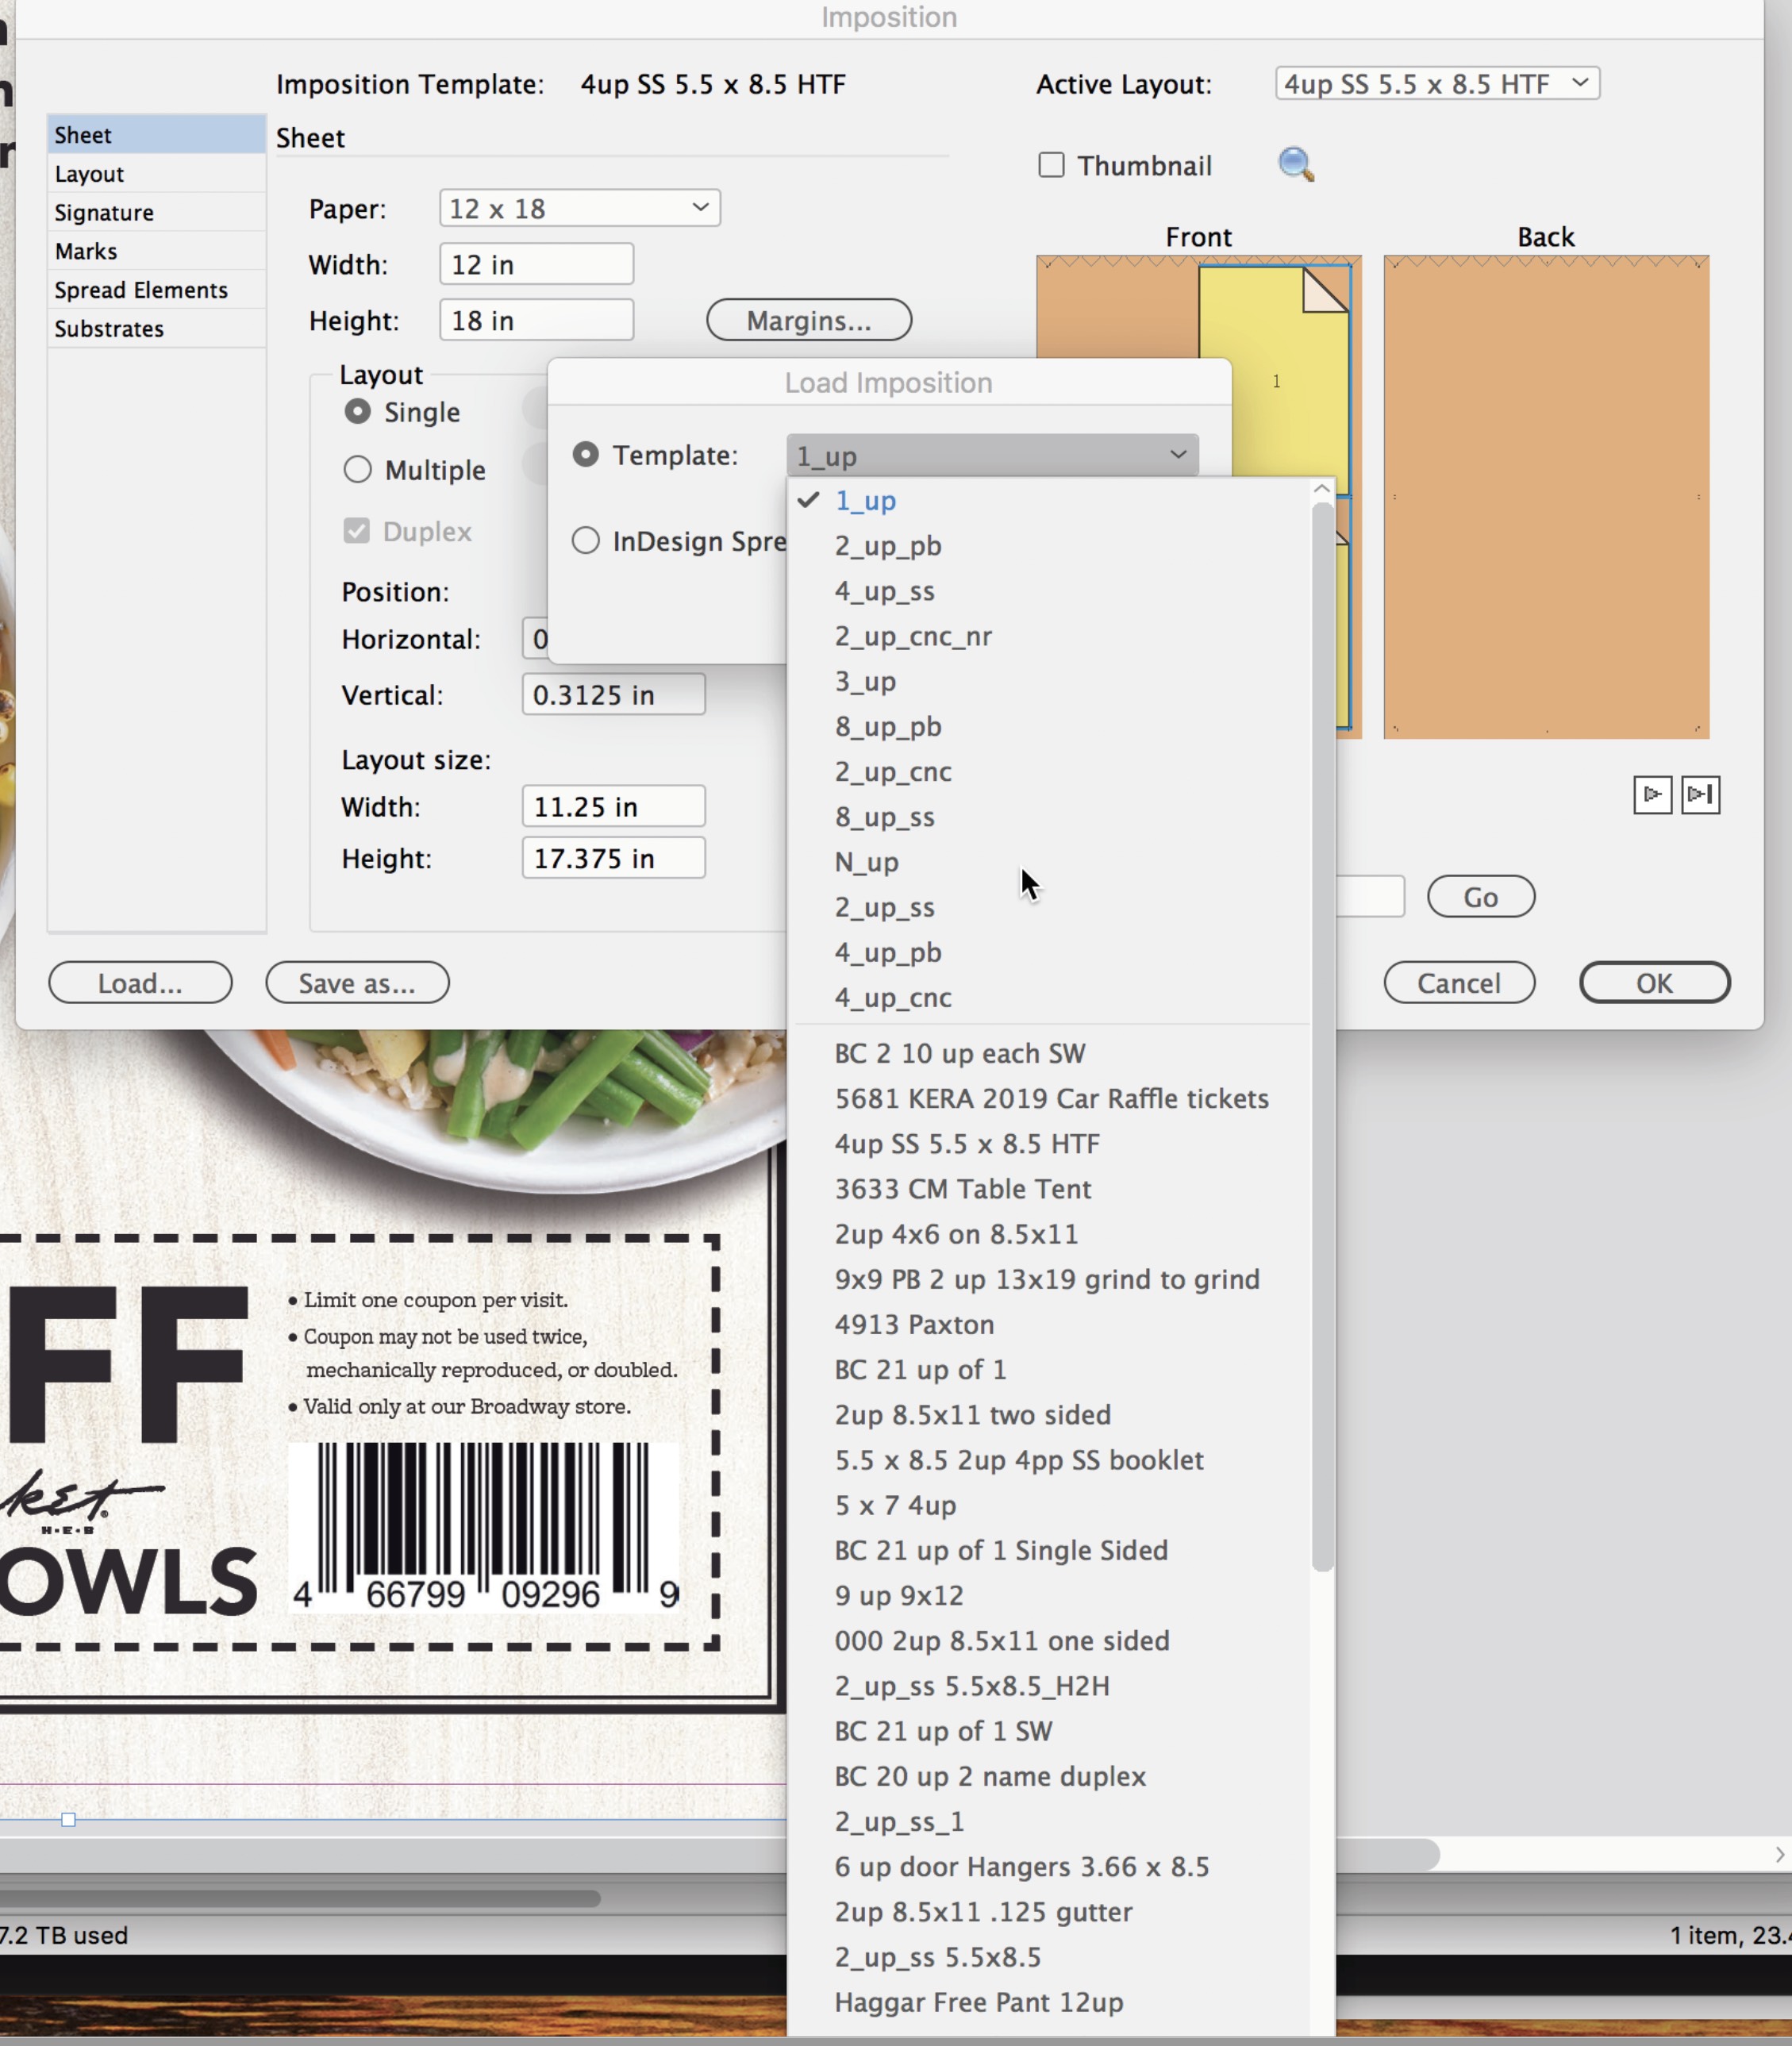The width and height of the screenshot is (1792, 2046).
Task: Click the Vertical position input field
Action: [613, 695]
